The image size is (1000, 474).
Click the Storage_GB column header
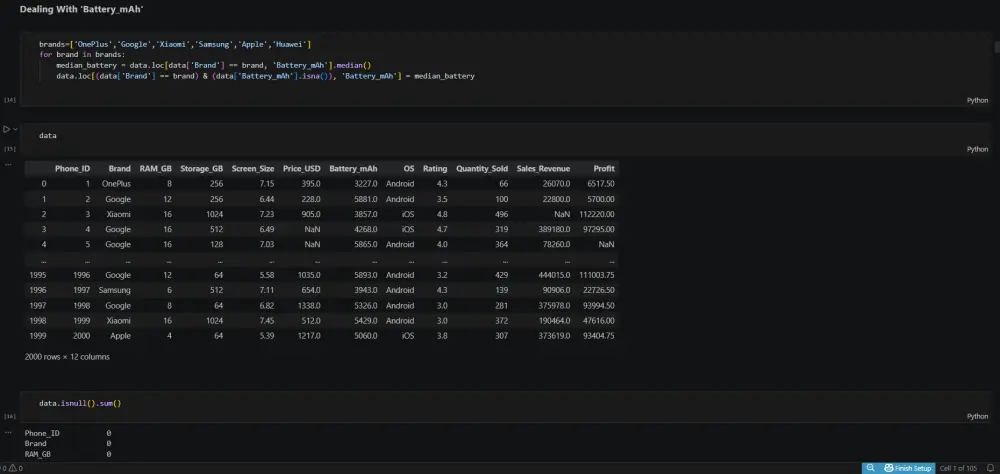point(202,168)
